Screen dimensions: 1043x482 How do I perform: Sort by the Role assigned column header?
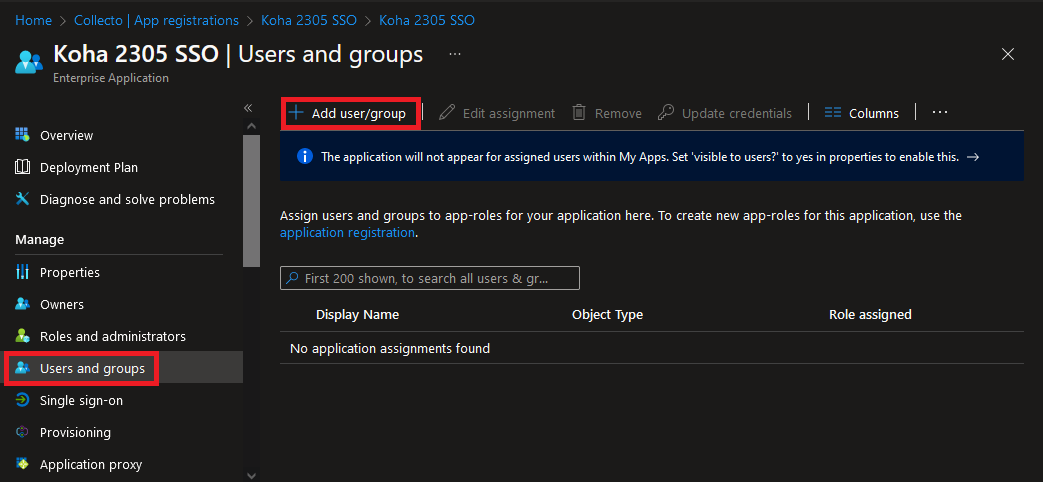870,314
